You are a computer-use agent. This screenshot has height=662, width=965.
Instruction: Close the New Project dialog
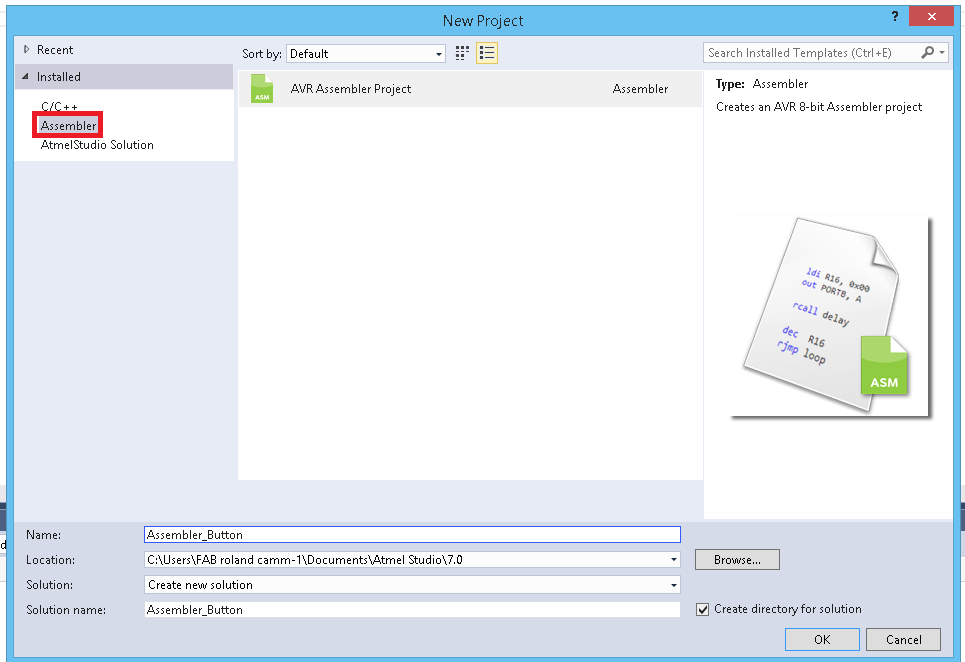tap(931, 17)
